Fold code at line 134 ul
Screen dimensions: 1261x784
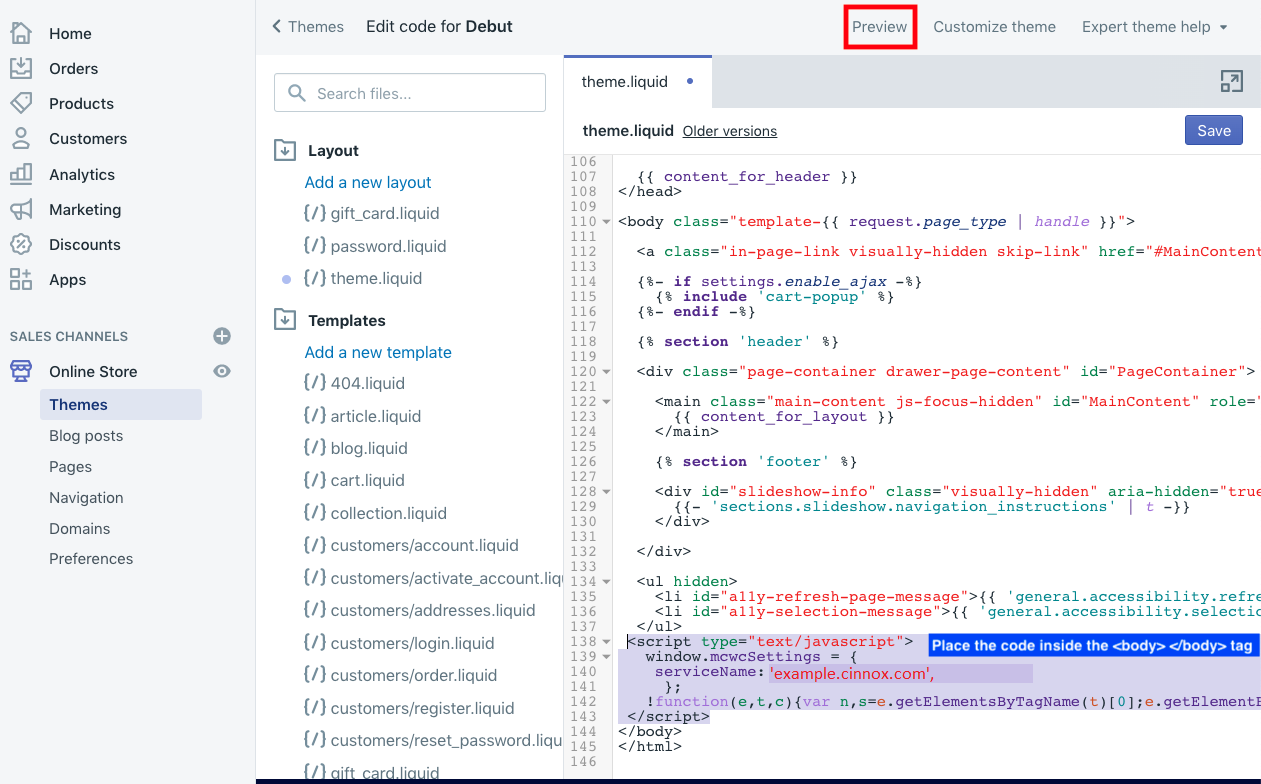(x=606, y=582)
